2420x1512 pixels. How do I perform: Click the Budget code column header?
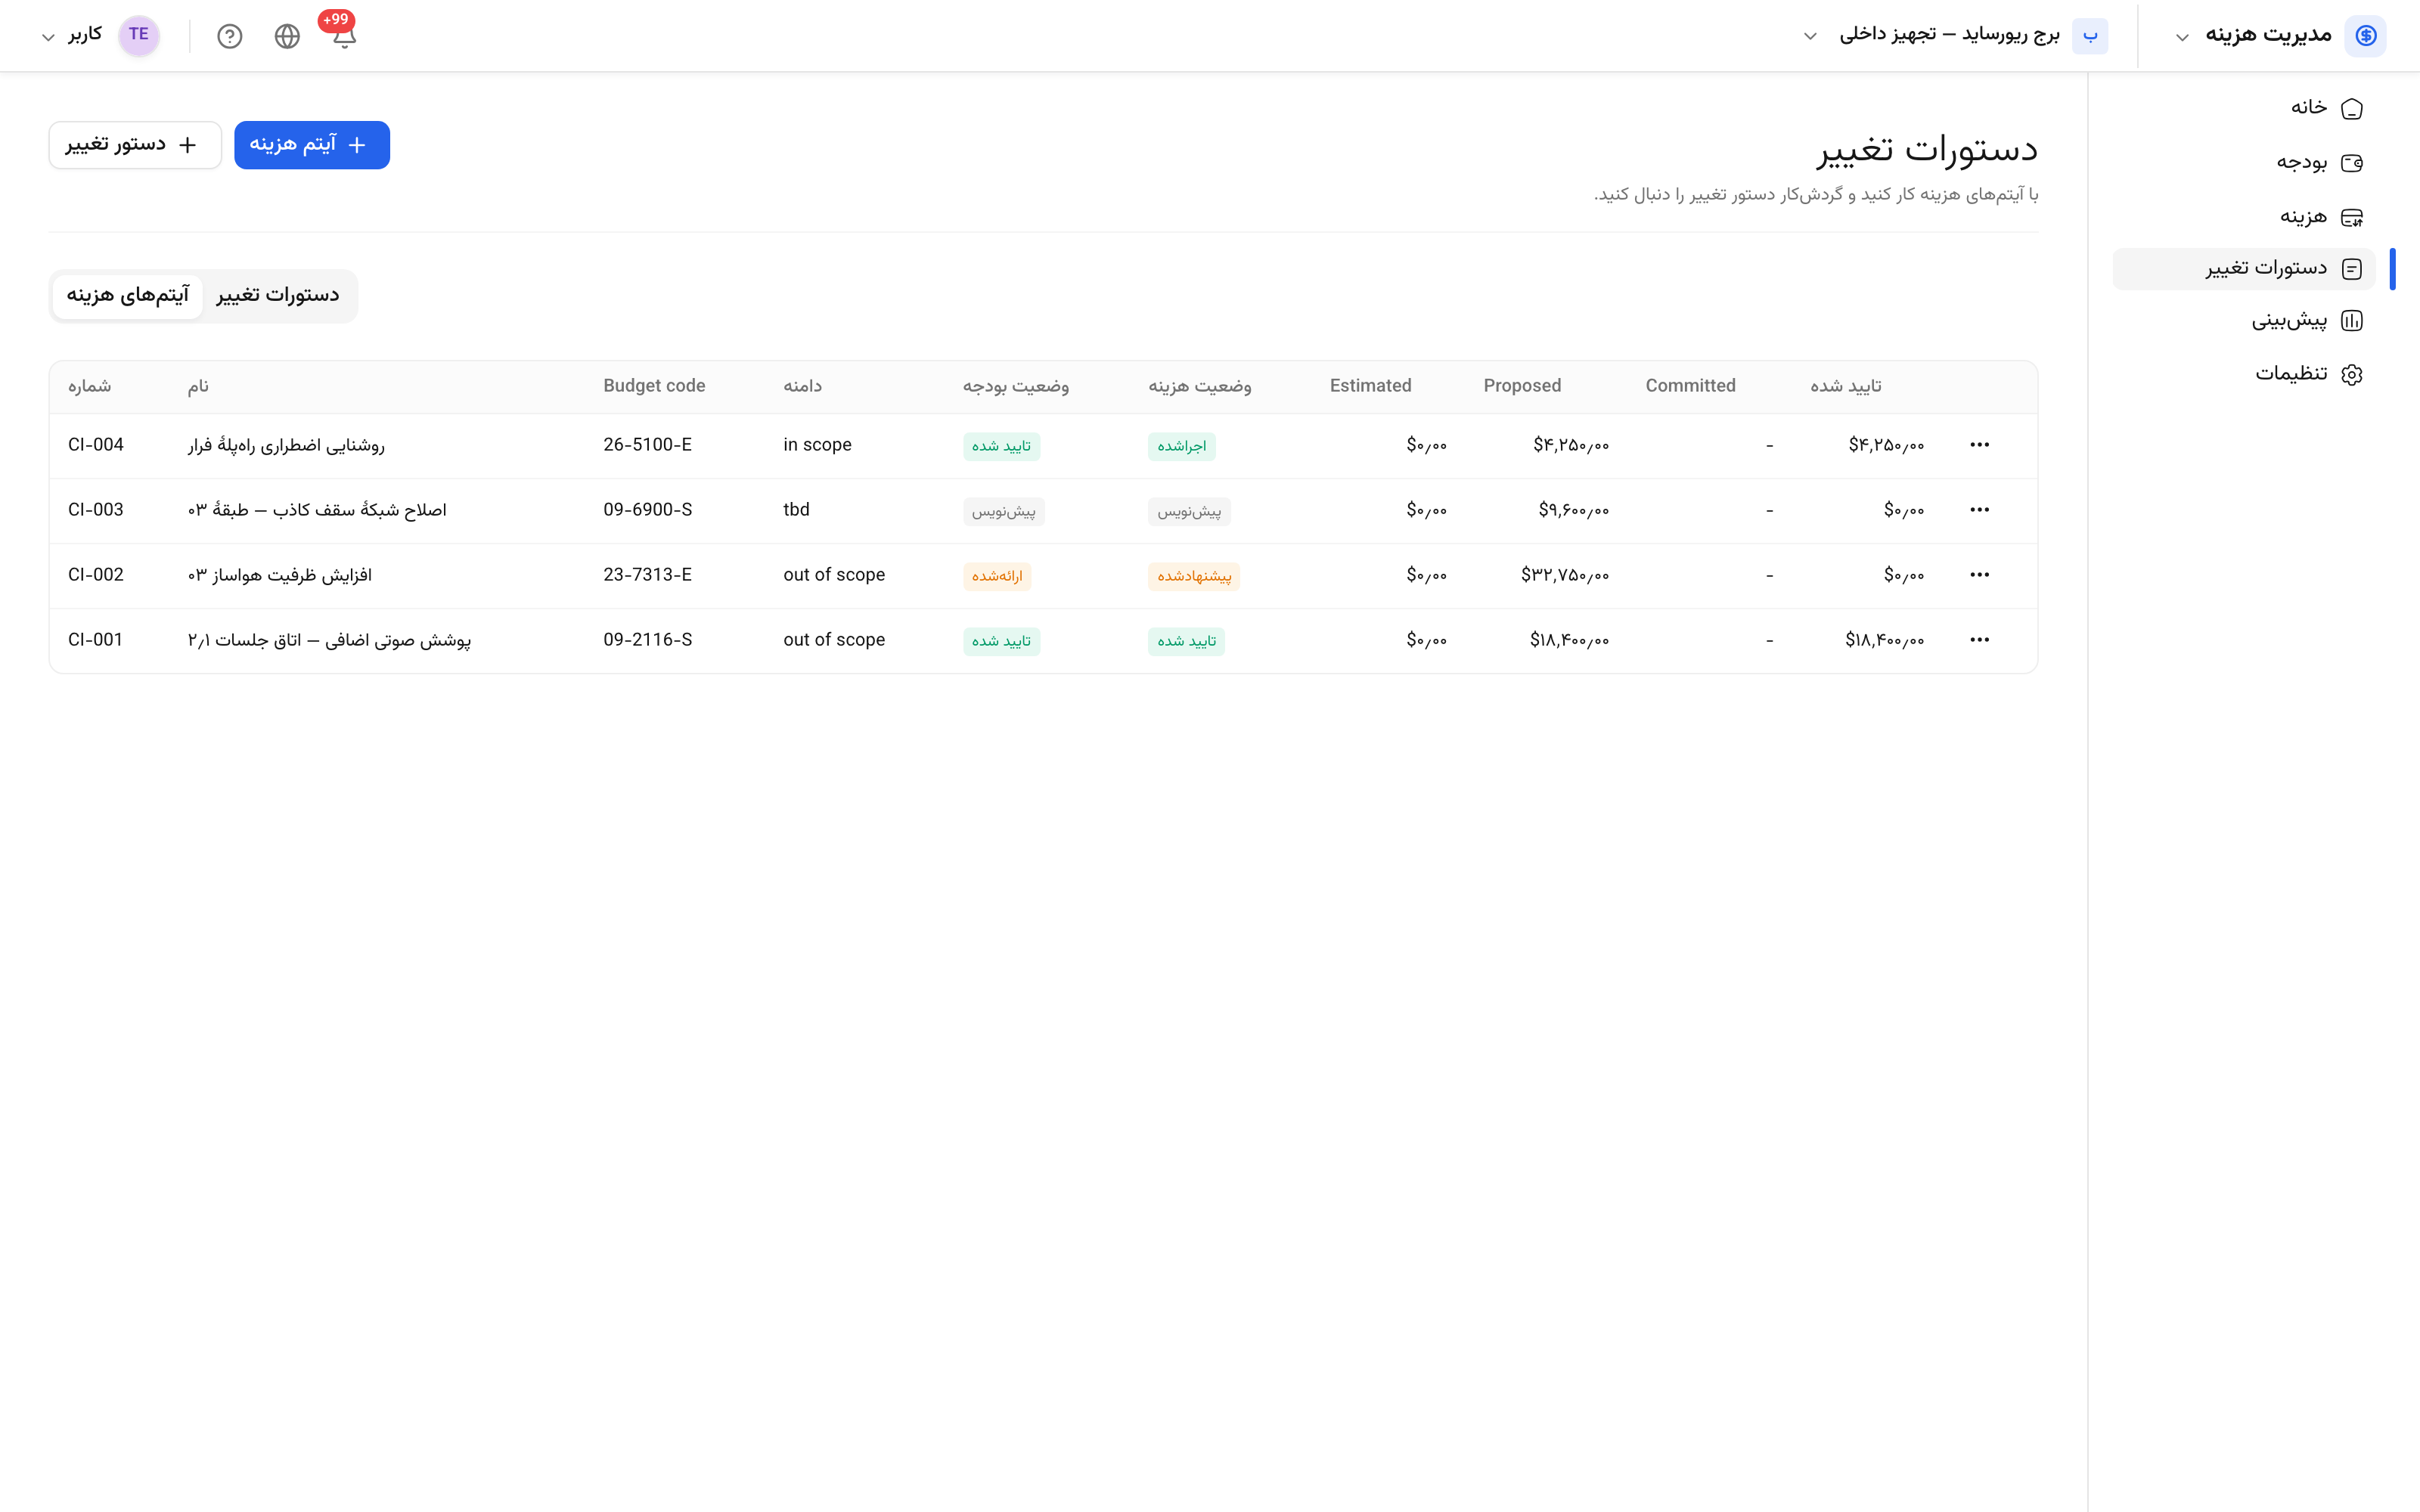[654, 386]
